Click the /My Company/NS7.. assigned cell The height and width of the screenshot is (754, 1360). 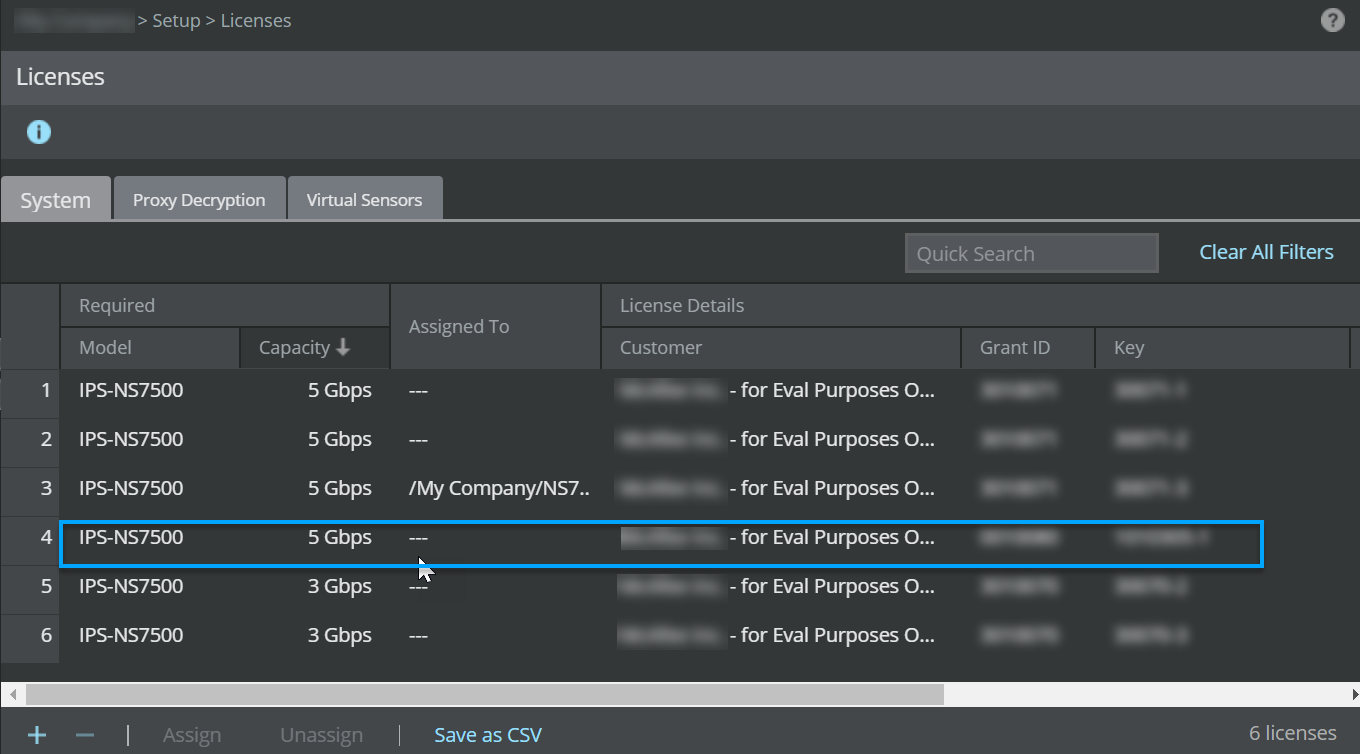click(499, 488)
